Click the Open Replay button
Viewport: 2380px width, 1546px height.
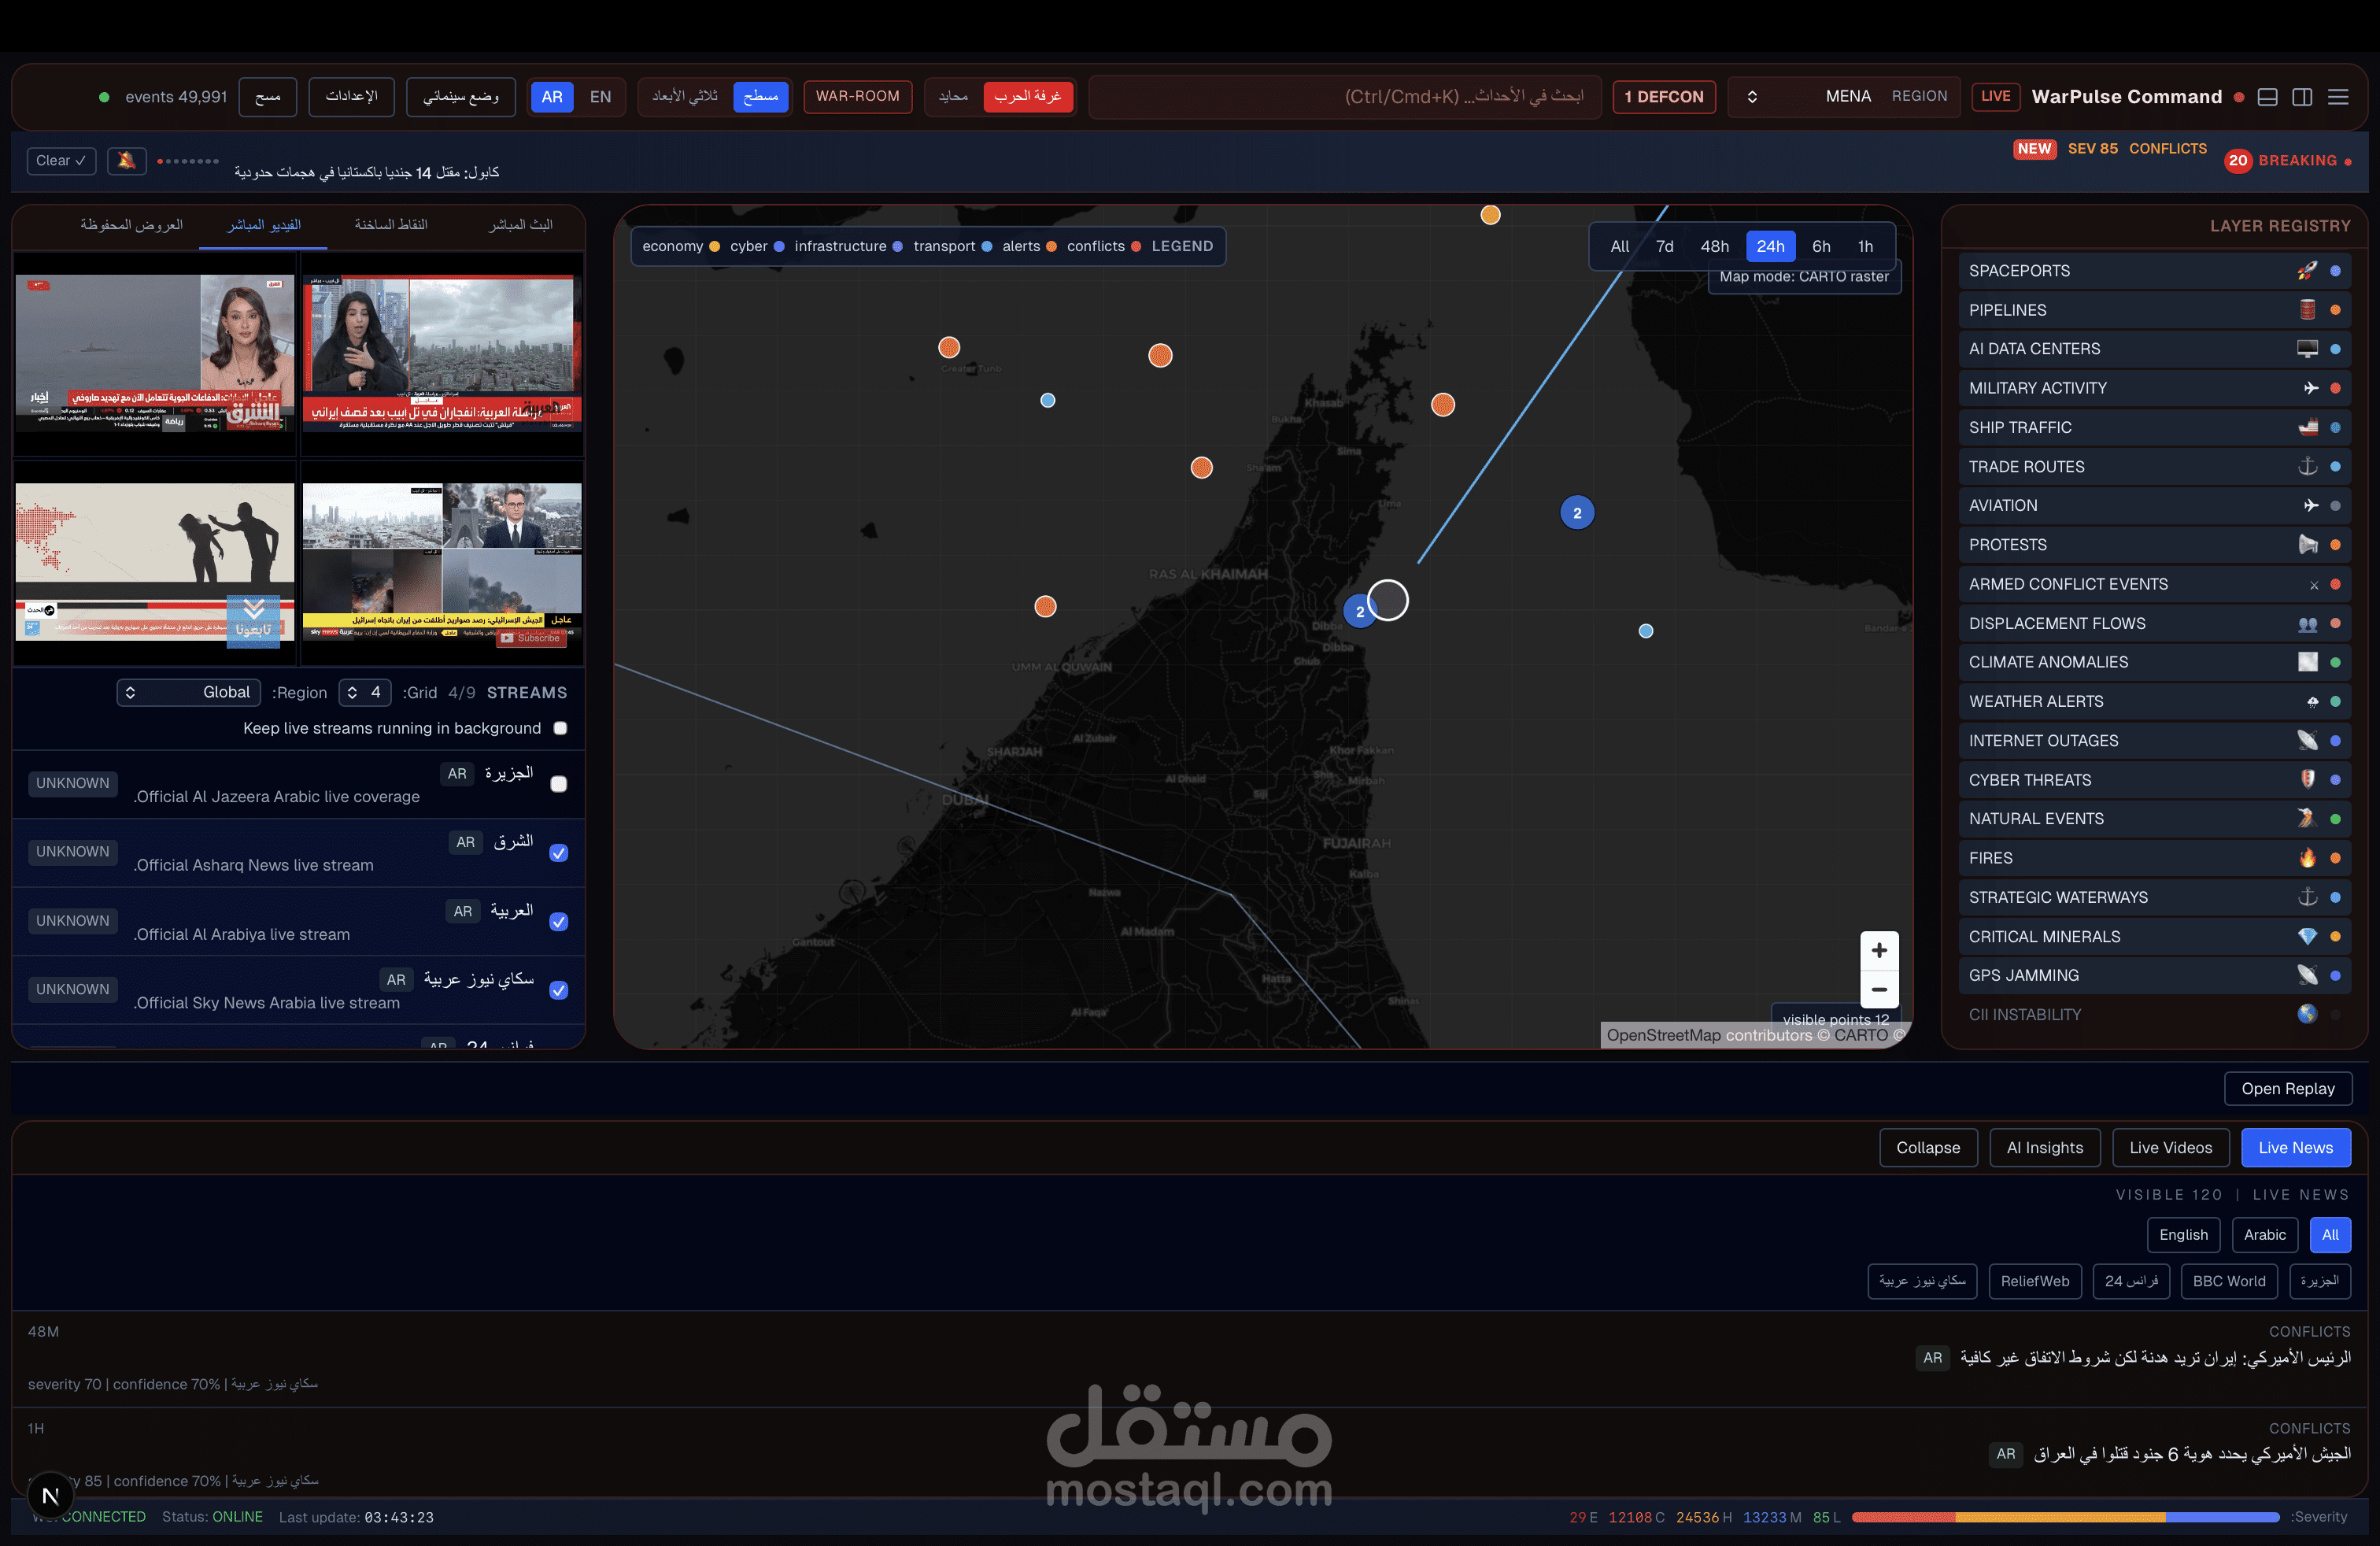2287,1088
